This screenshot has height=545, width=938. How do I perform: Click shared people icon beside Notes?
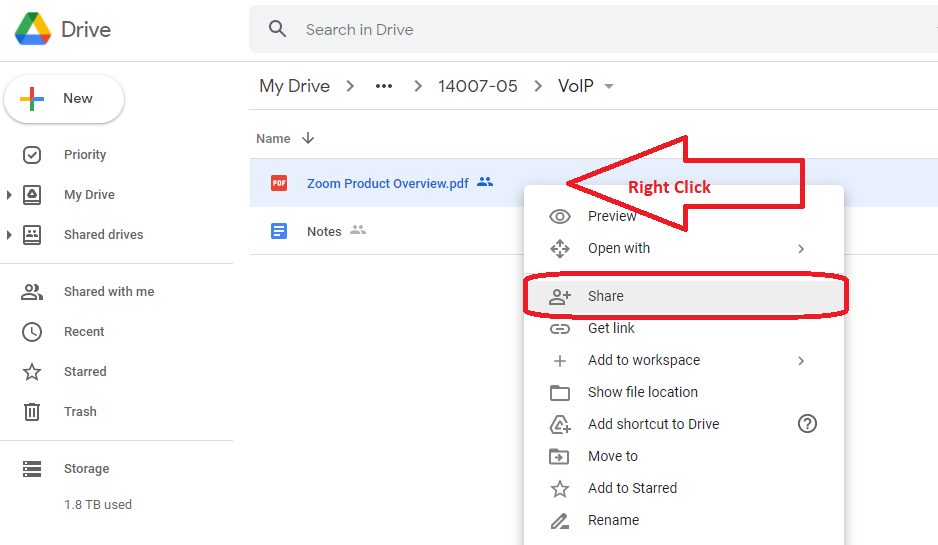click(x=358, y=230)
